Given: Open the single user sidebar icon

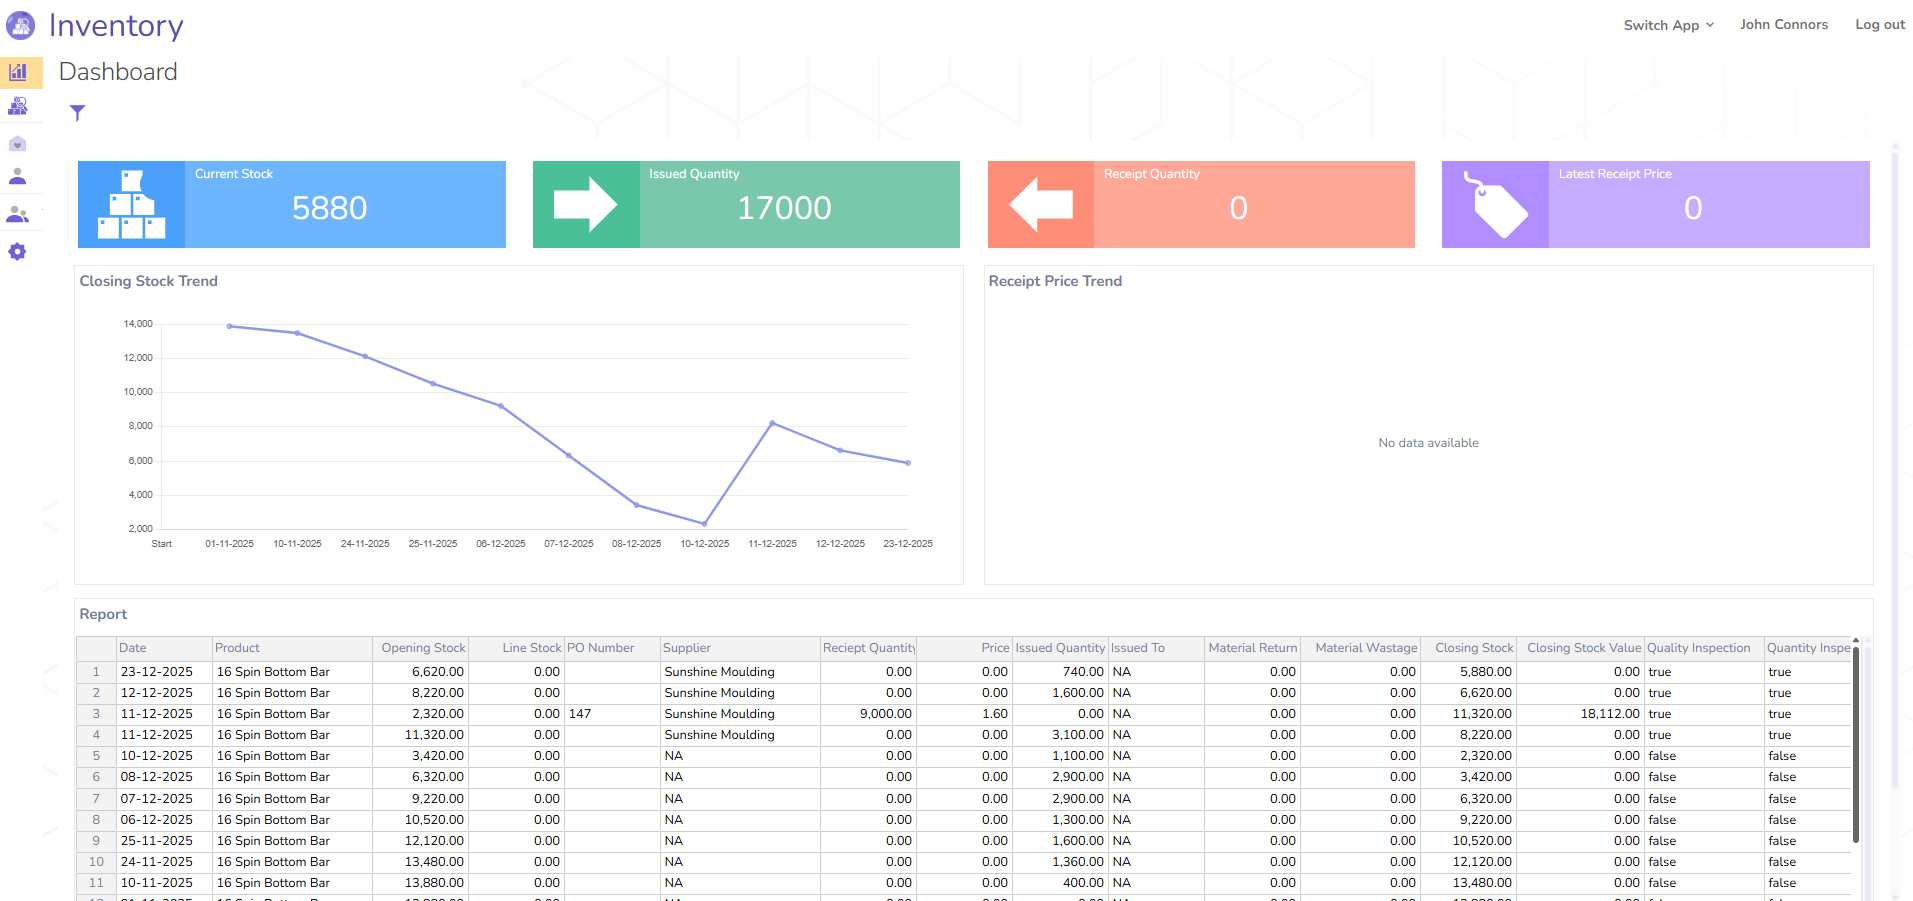Looking at the screenshot, I should point(17,177).
